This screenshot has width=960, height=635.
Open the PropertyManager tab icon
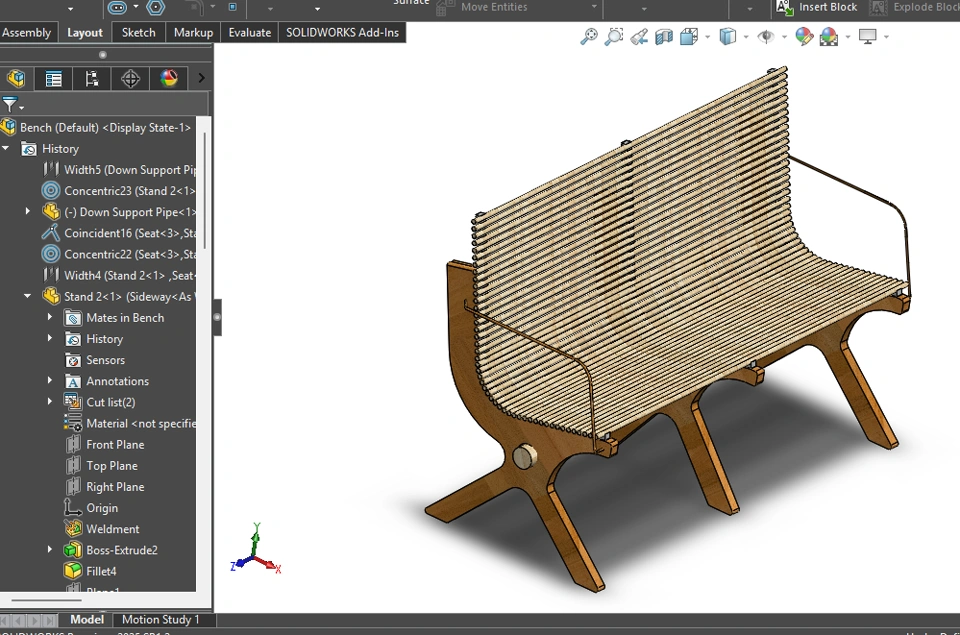click(54, 78)
